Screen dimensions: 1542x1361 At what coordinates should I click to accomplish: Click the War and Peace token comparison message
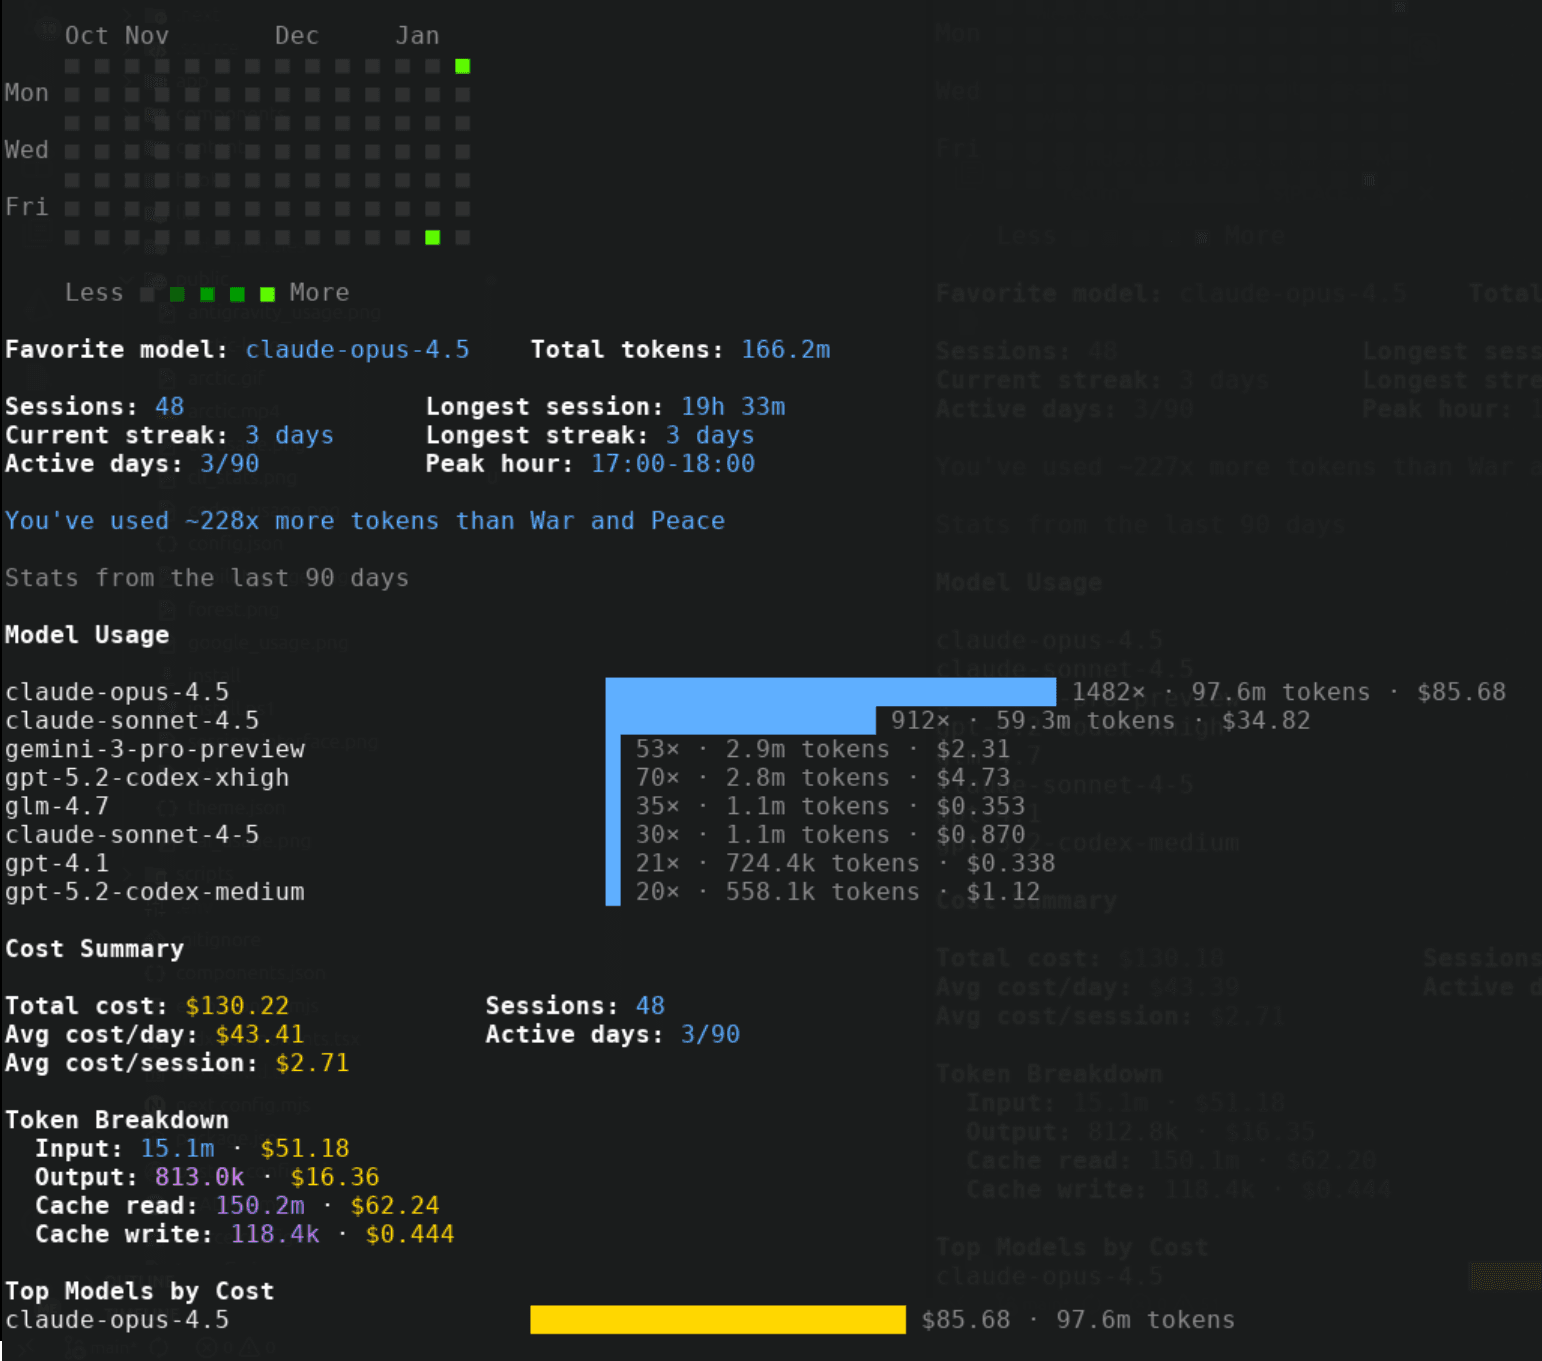tap(365, 520)
